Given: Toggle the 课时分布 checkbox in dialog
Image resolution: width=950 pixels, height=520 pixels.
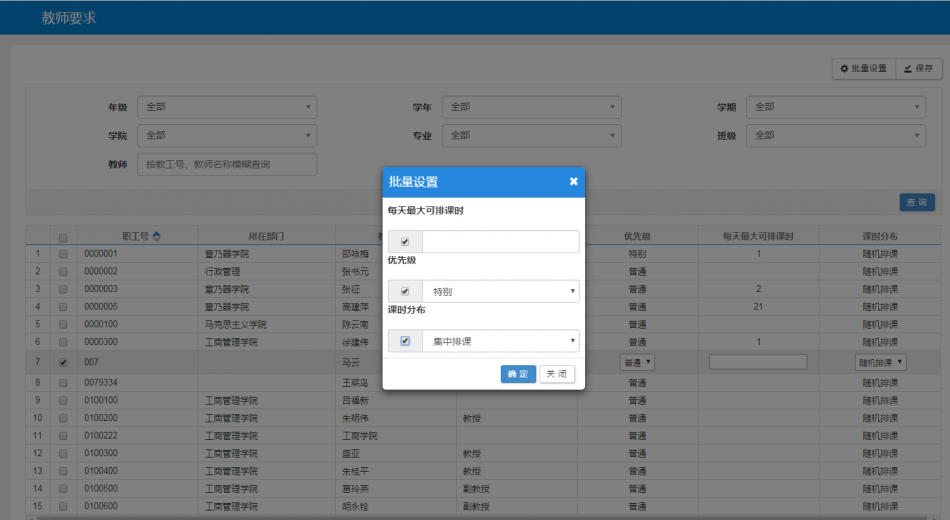Looking at the screenshot, I should pos(405,341).
